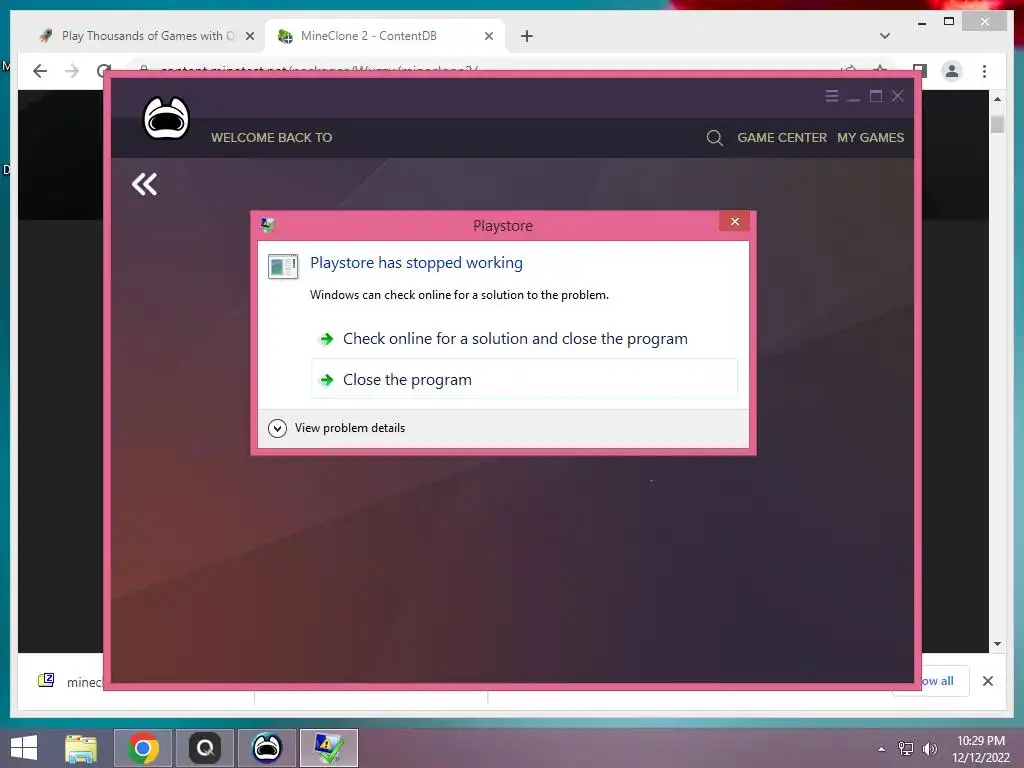Toggle Chrome side panel icon
This screenshot has height=768, width=1024.
(x=920, y=71)
